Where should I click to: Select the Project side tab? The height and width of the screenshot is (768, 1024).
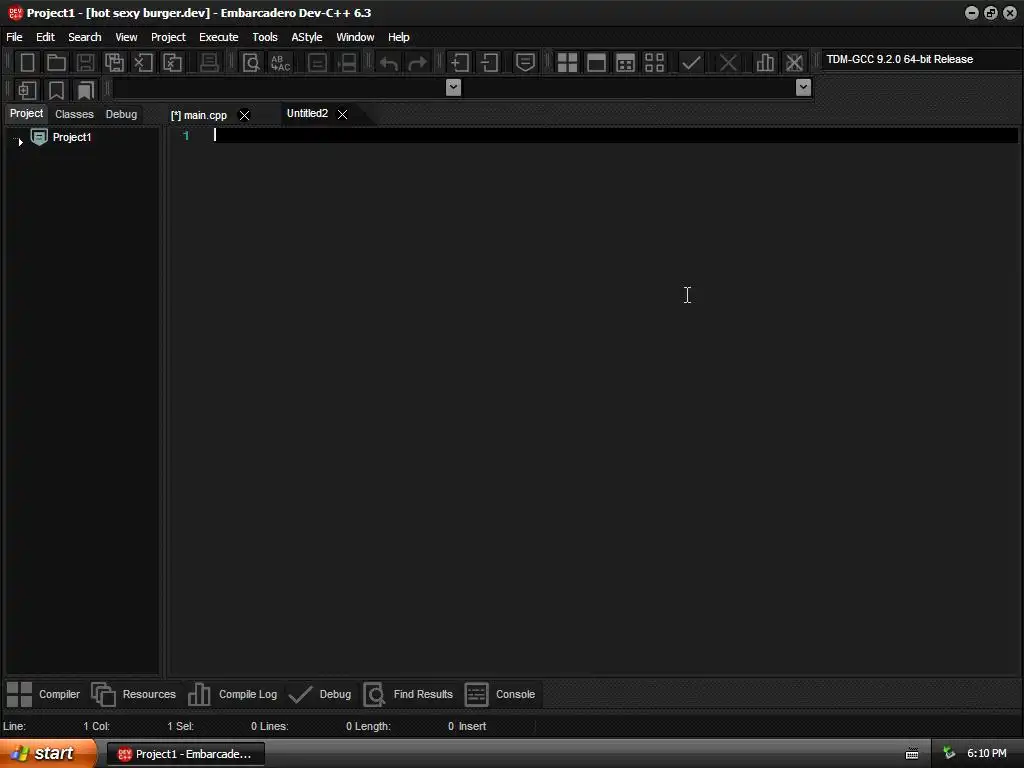26,114
